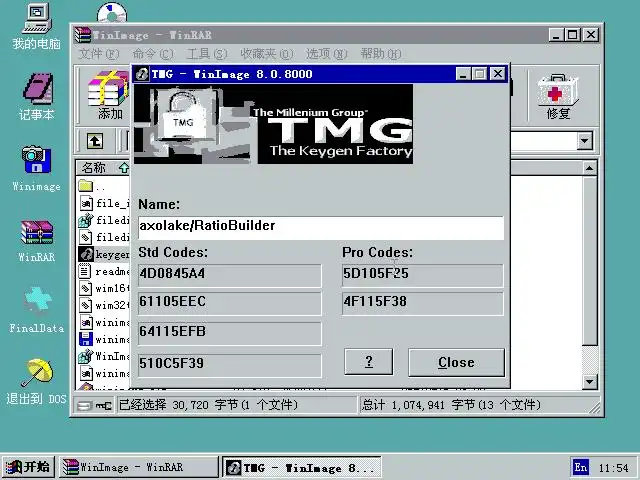Click the disk icon in WinRAR status bar
This screenshot has width=640, height=480.
tap(84, 406)
